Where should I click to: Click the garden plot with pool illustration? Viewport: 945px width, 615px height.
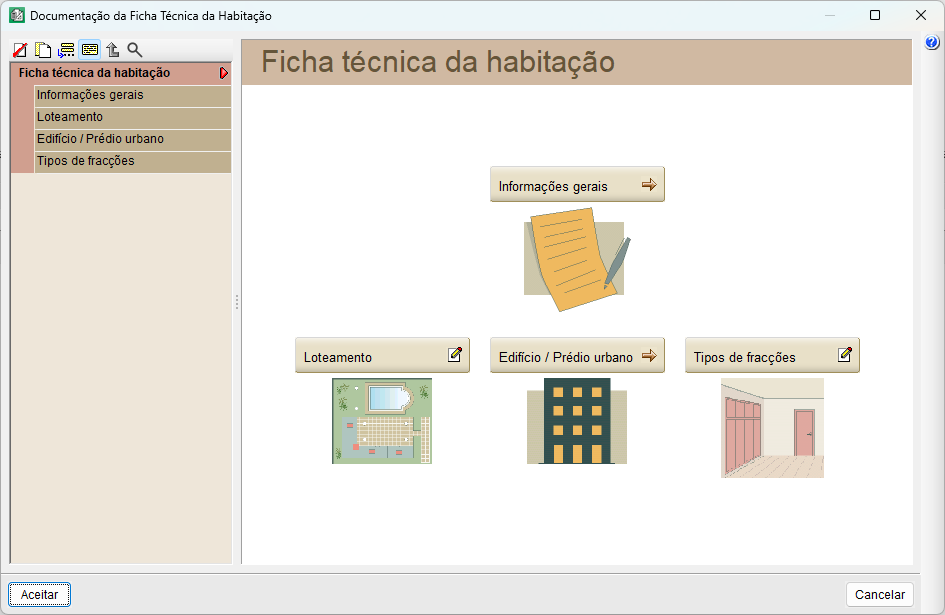coord(382,421)
